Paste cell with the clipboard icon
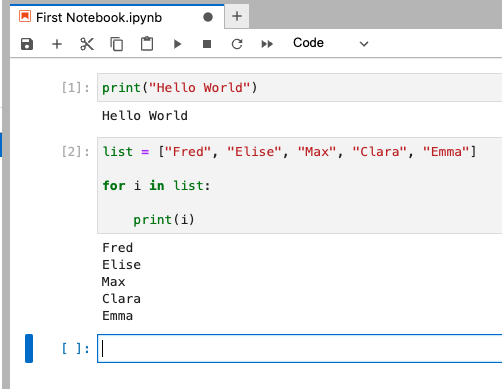This screenshot has width=502, height=389. (147, 44)
